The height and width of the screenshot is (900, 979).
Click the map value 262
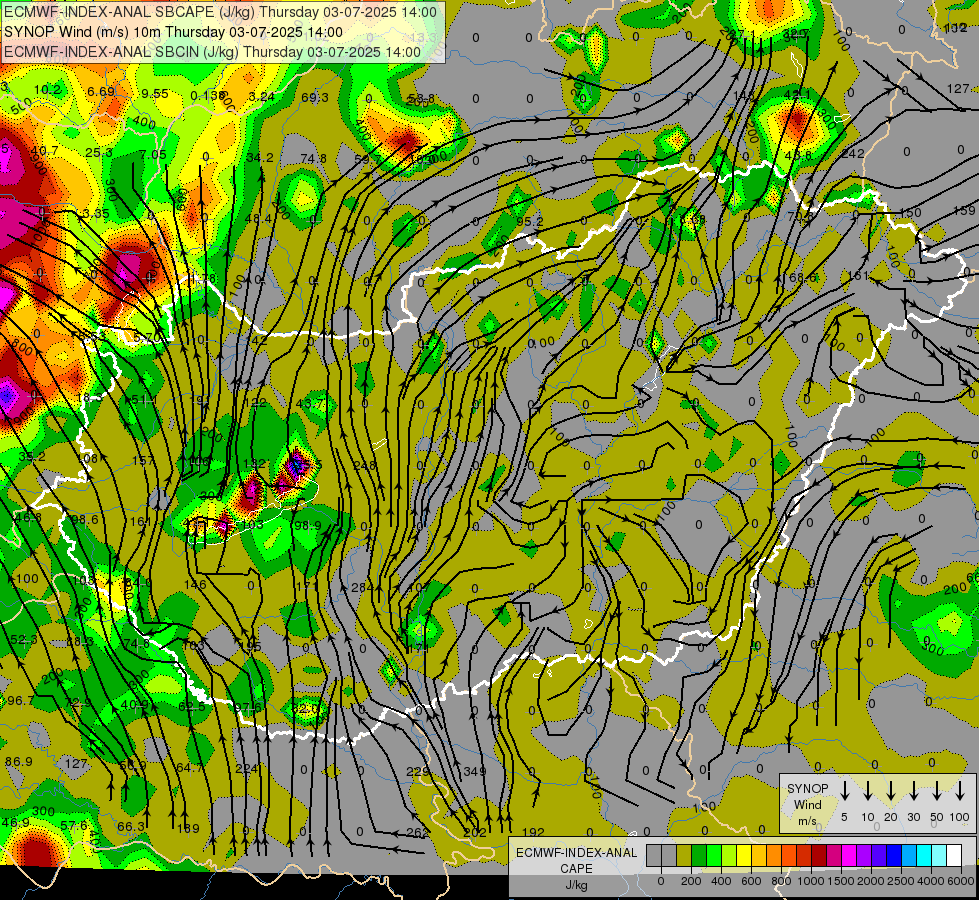click(x=418, y=832)
